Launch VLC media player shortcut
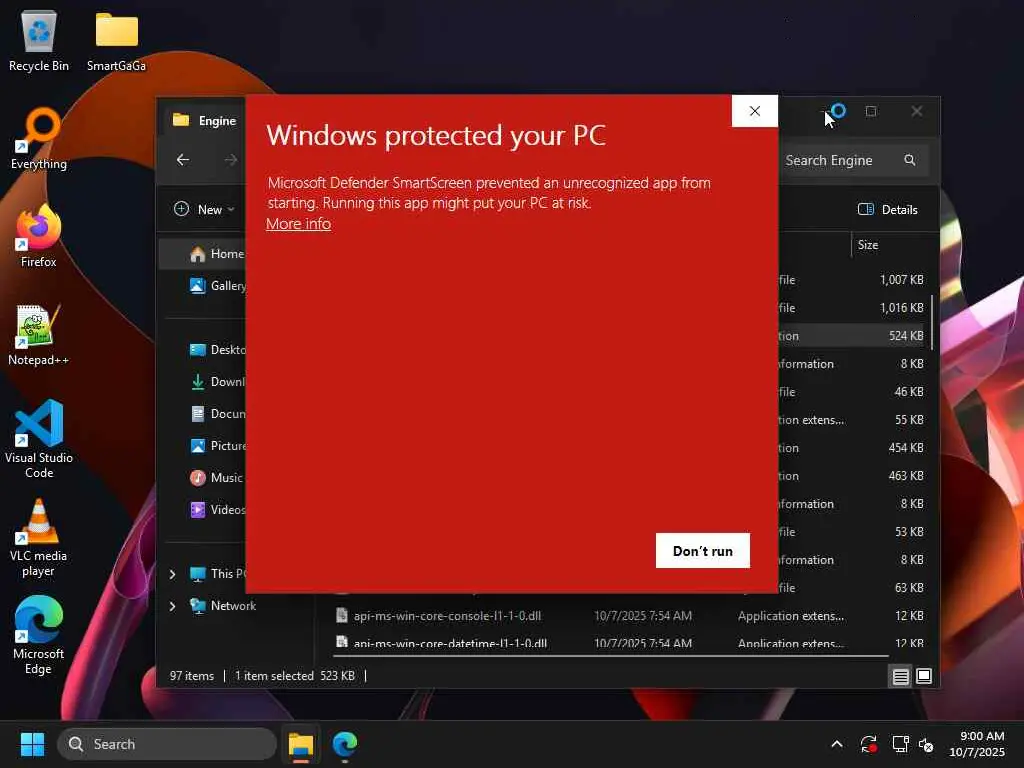This screenshot has width=1024, height=768. (39, 537)
